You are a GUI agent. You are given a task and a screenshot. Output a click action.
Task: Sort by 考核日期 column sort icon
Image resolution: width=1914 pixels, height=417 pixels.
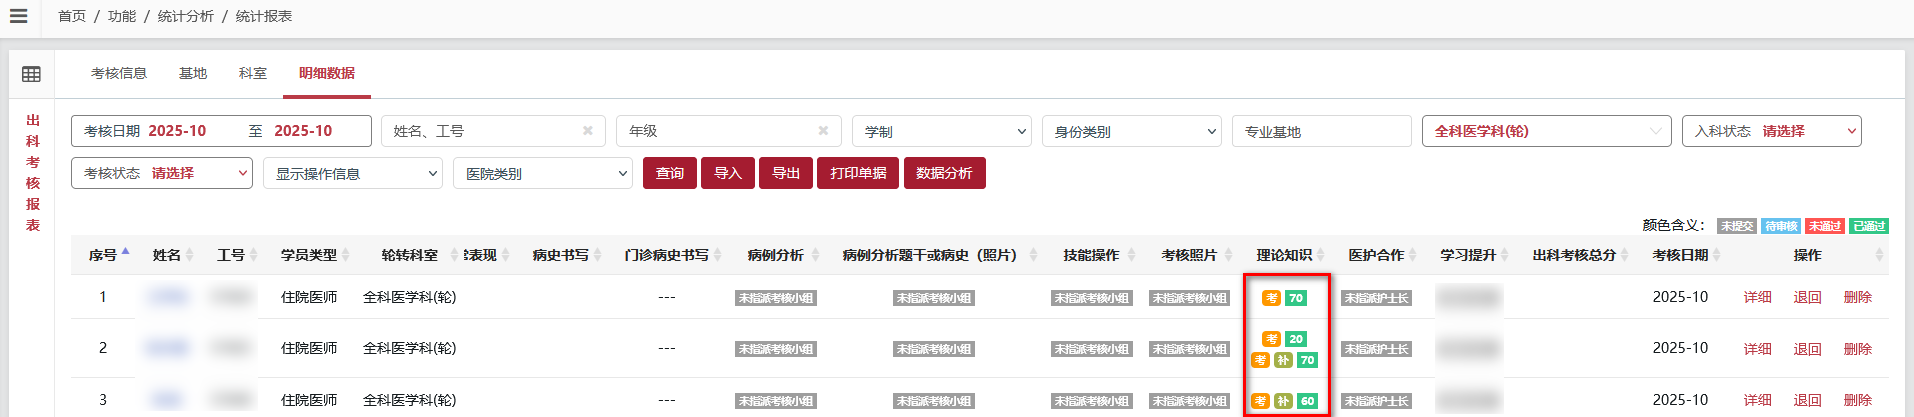click(1717, 255)
